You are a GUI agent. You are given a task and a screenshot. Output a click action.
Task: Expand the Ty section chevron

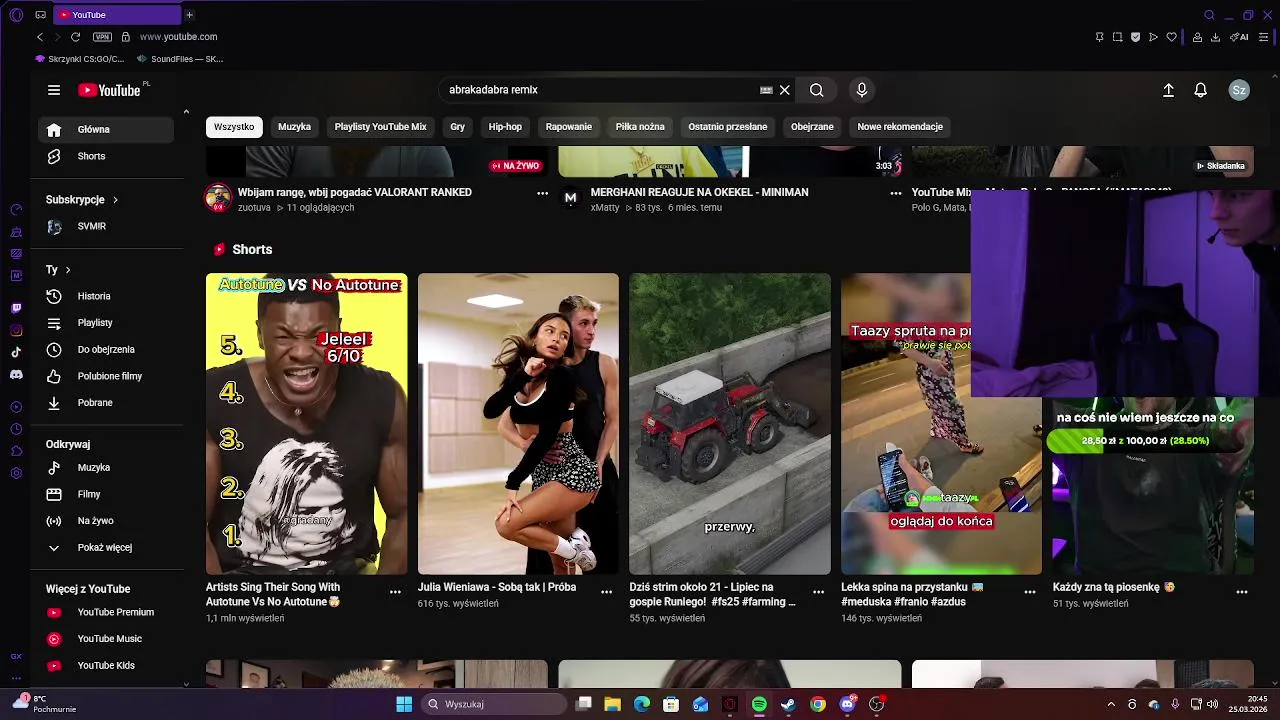click(68, 270)
